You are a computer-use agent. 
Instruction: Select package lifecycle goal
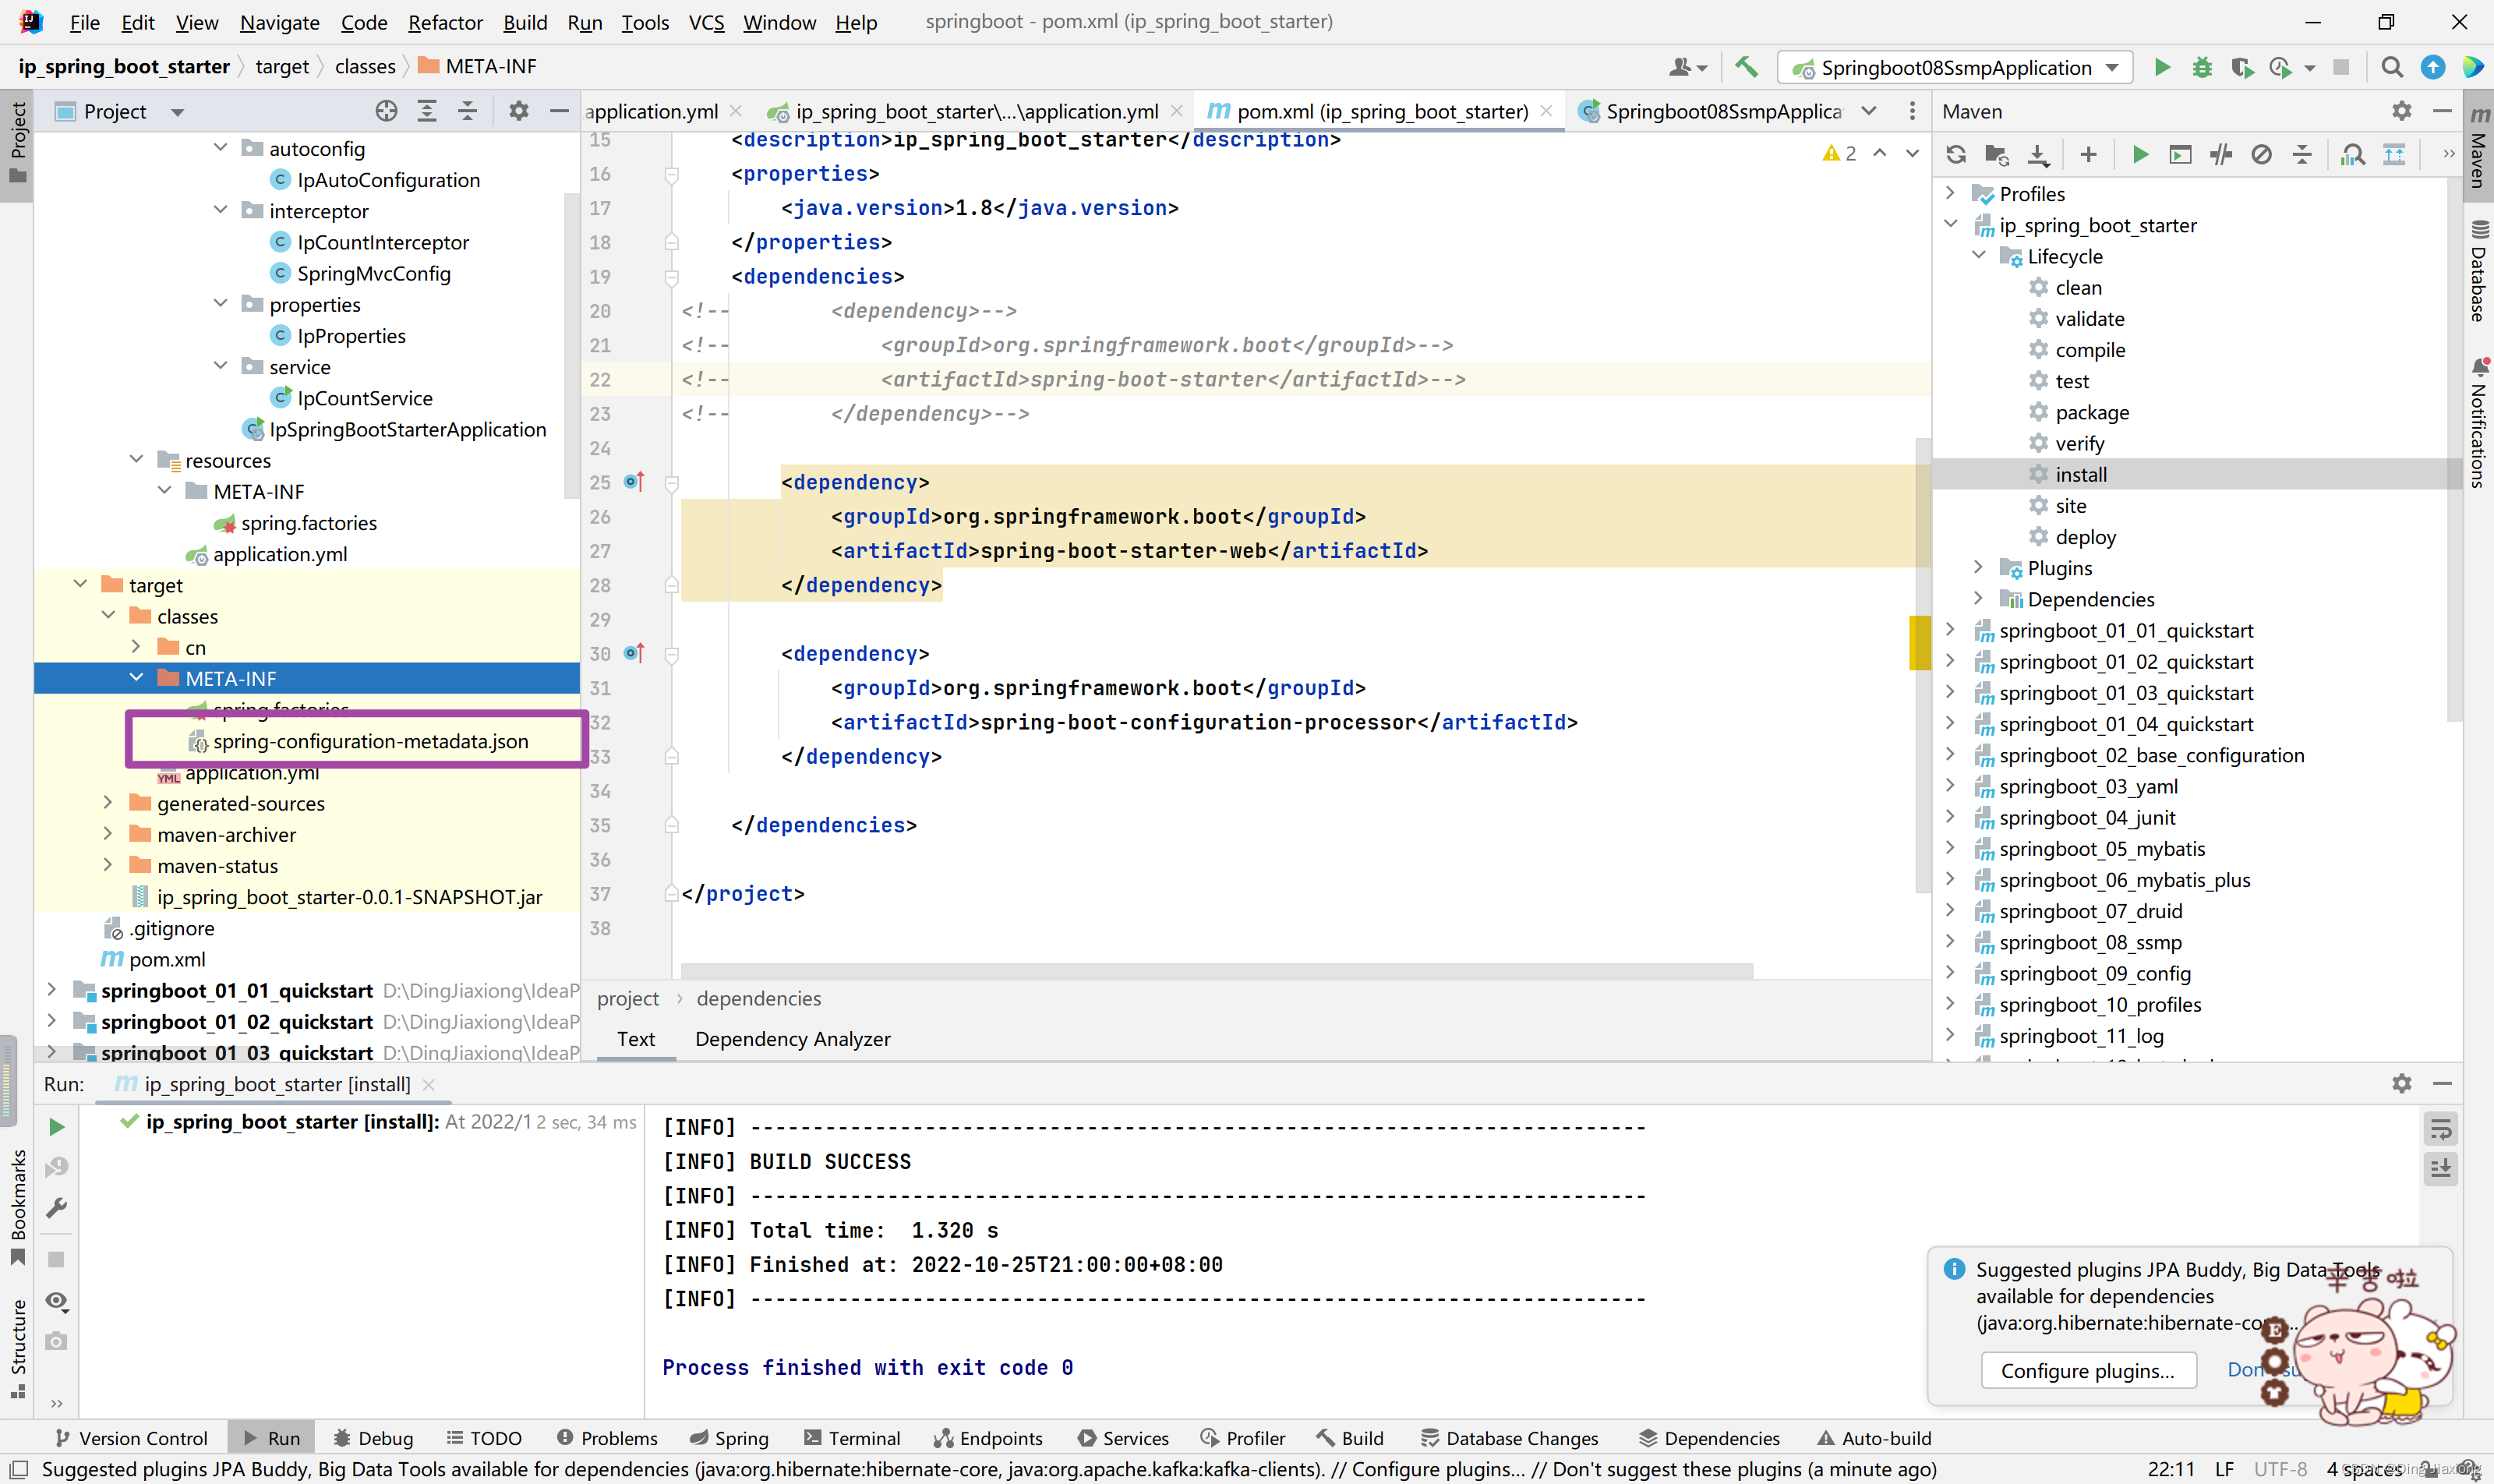[2092, 412]
